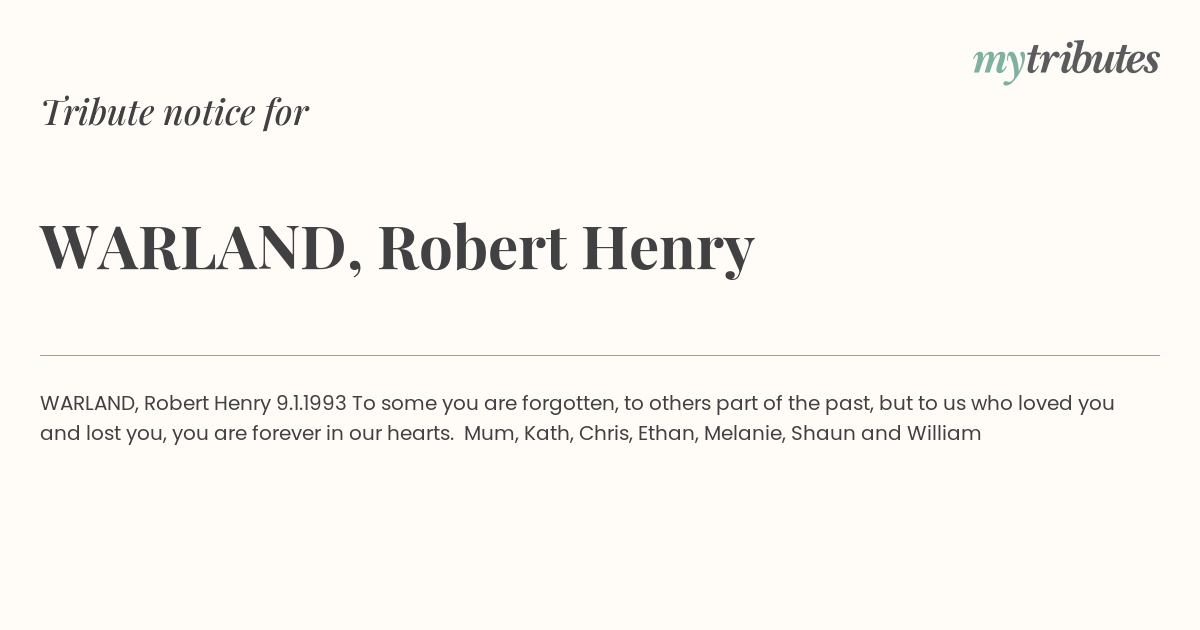
Task: Click 'WARLAND,' at start of notice paragraph
Action: click(89, 403)
